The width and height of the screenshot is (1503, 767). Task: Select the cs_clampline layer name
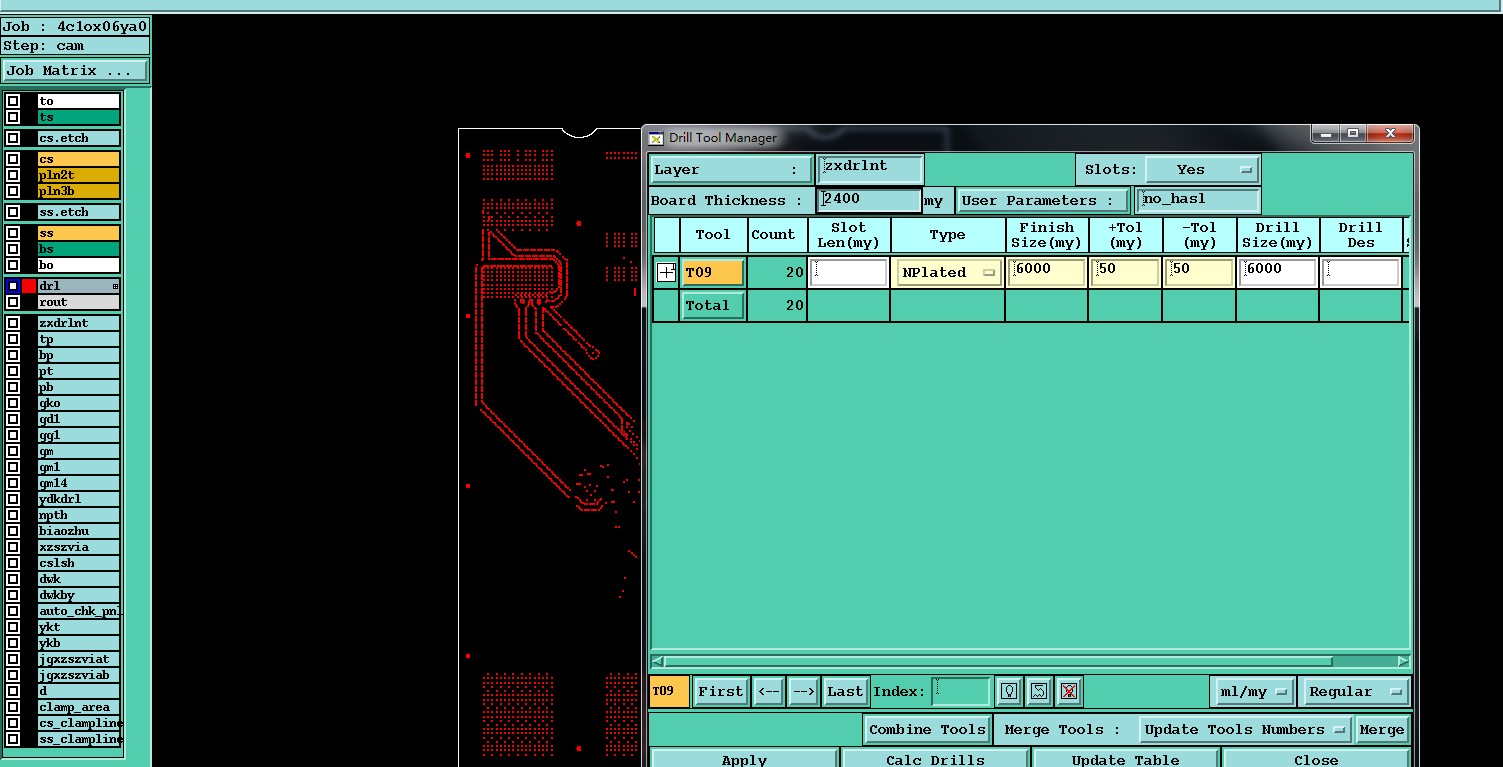[79, 723]
